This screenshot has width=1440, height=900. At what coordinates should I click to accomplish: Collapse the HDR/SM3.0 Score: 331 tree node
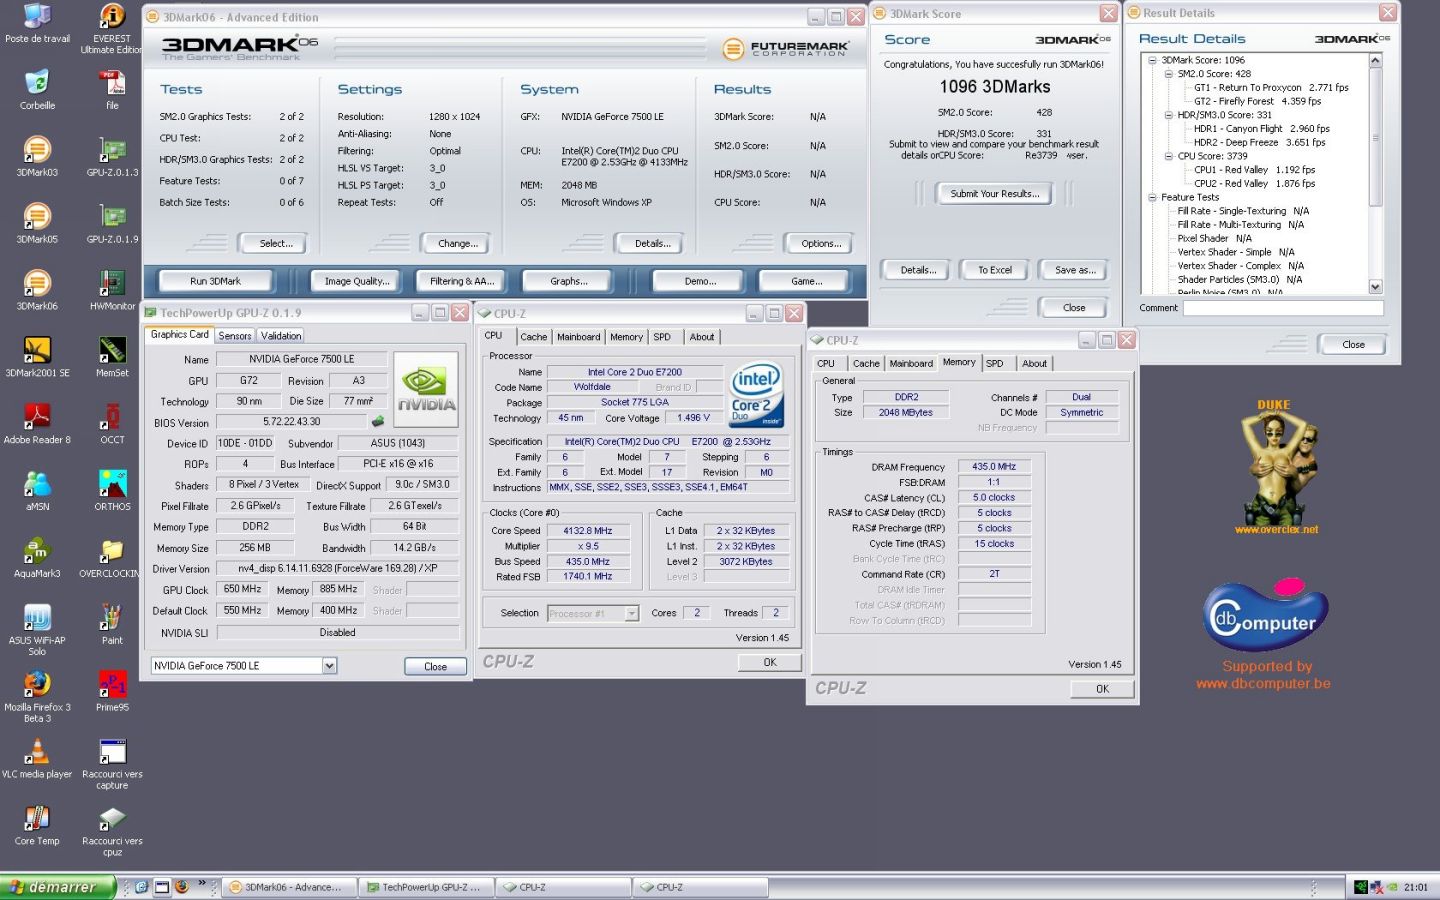pos(1168,115)
